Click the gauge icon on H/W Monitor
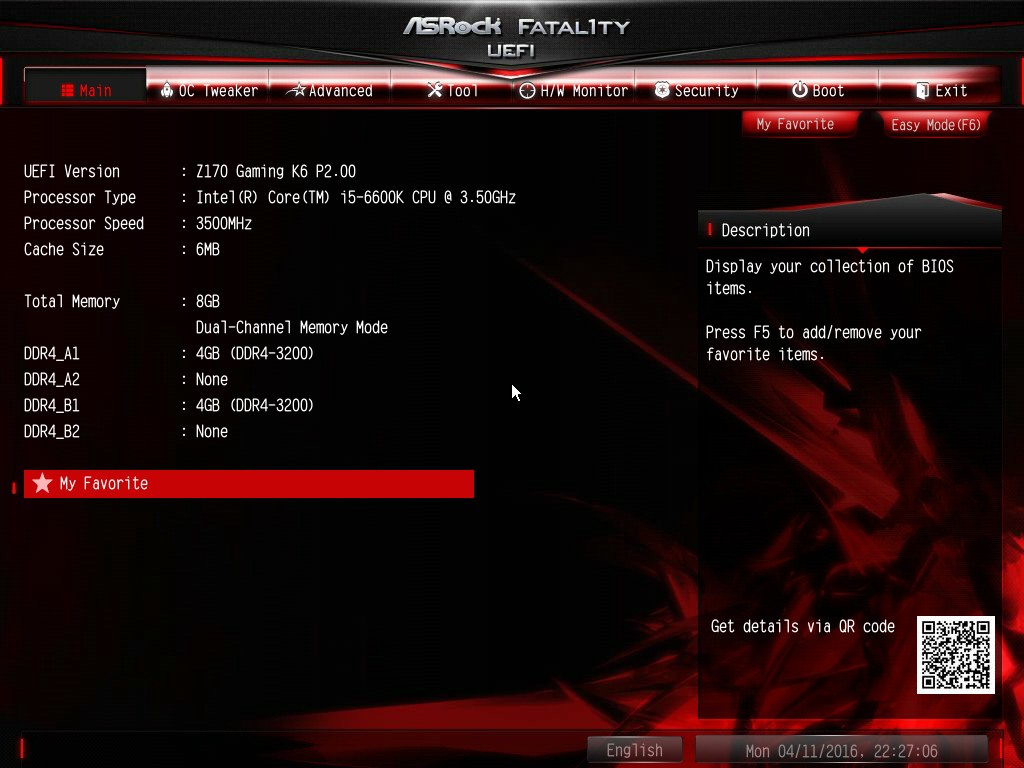Viewport: 1024px width, 768px height. [x=527, y=90]
